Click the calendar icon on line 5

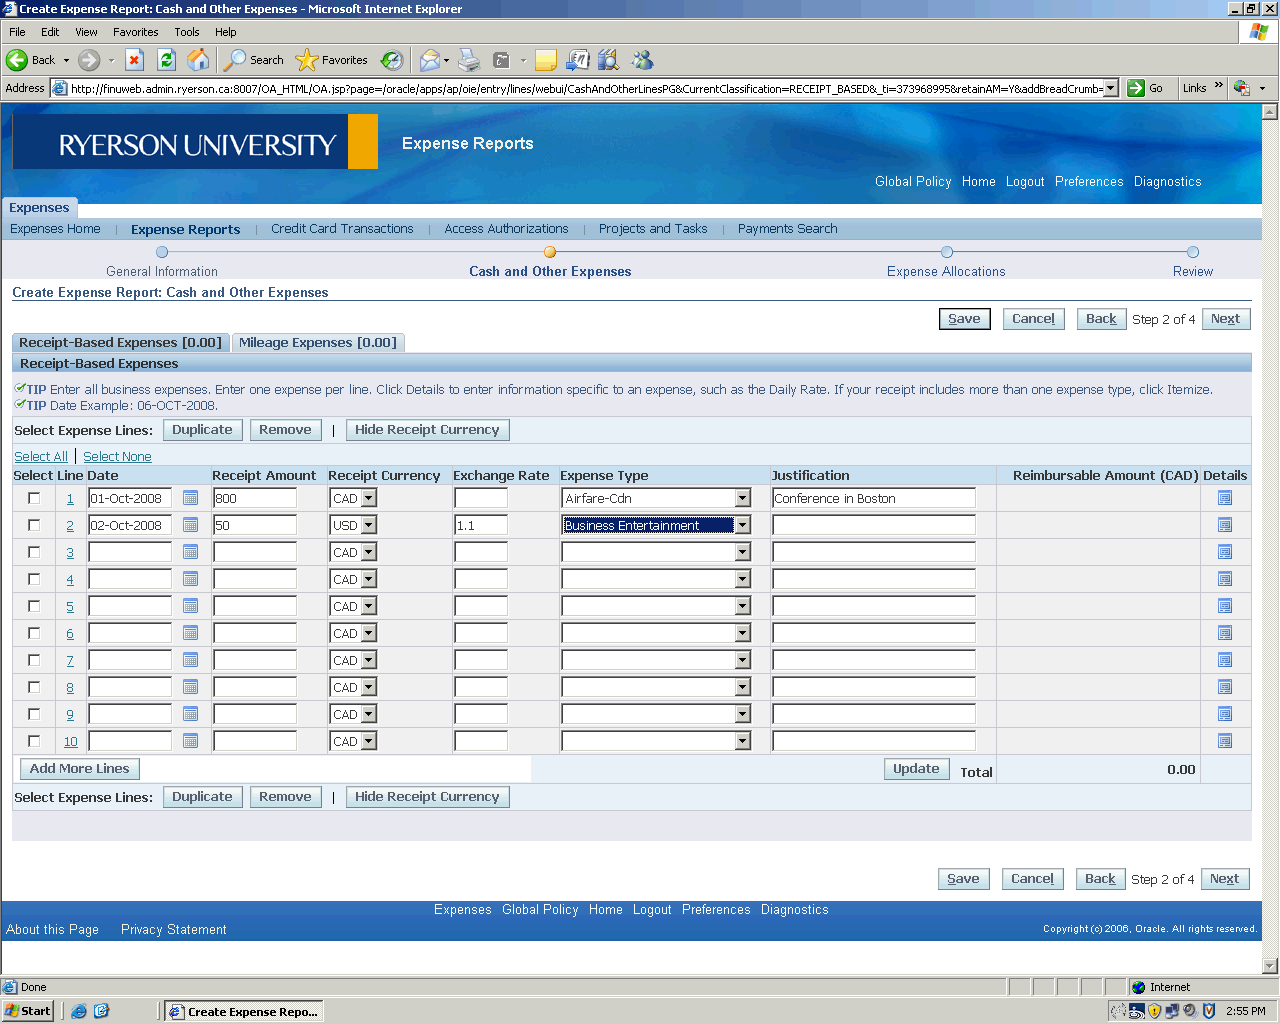coord(190,606)
